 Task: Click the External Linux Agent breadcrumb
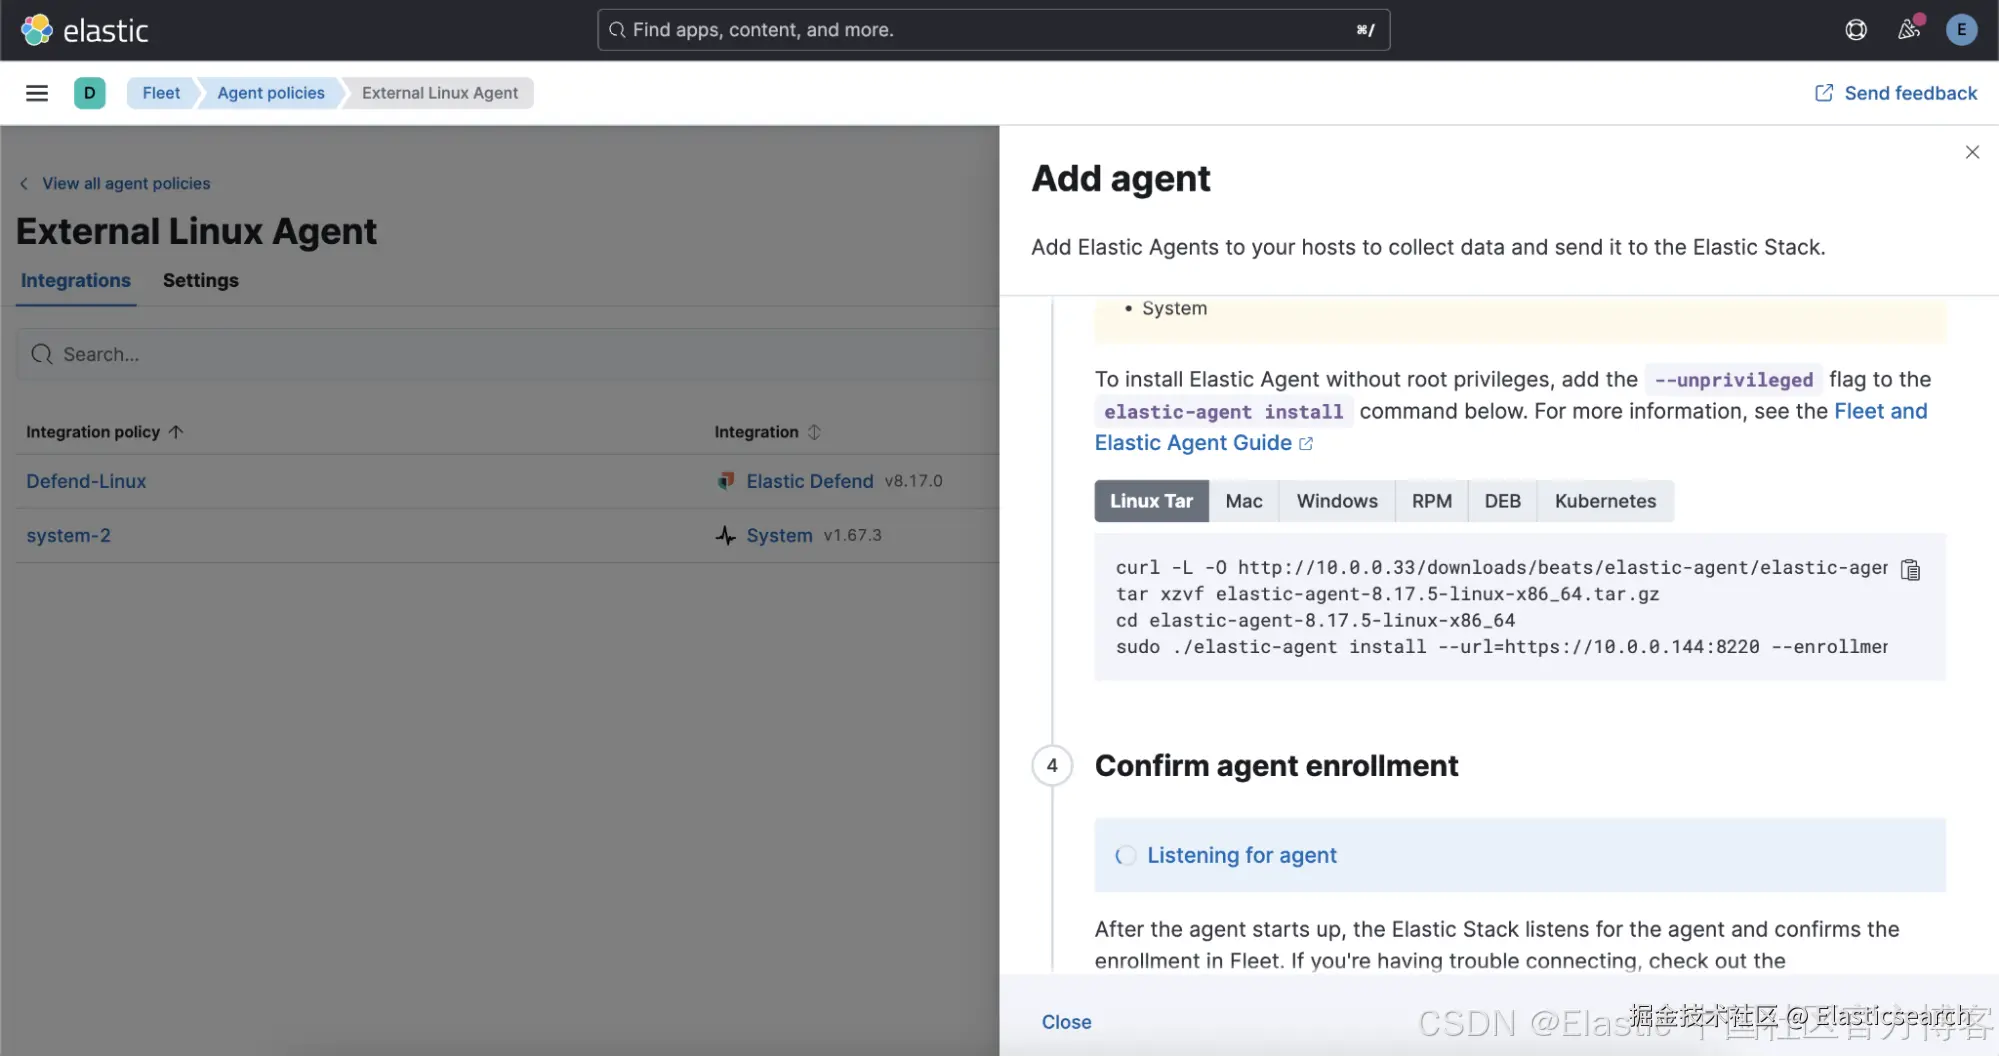tap(440, 93)
